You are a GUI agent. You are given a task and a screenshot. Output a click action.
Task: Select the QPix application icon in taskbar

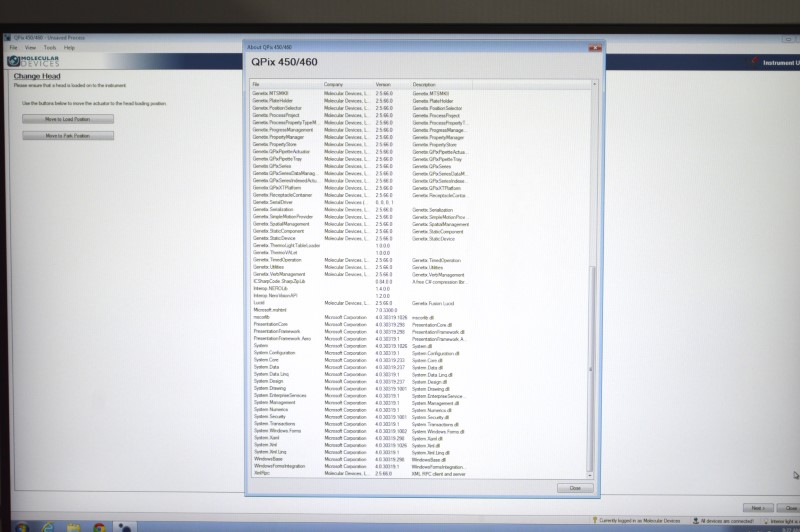(124, 527)
